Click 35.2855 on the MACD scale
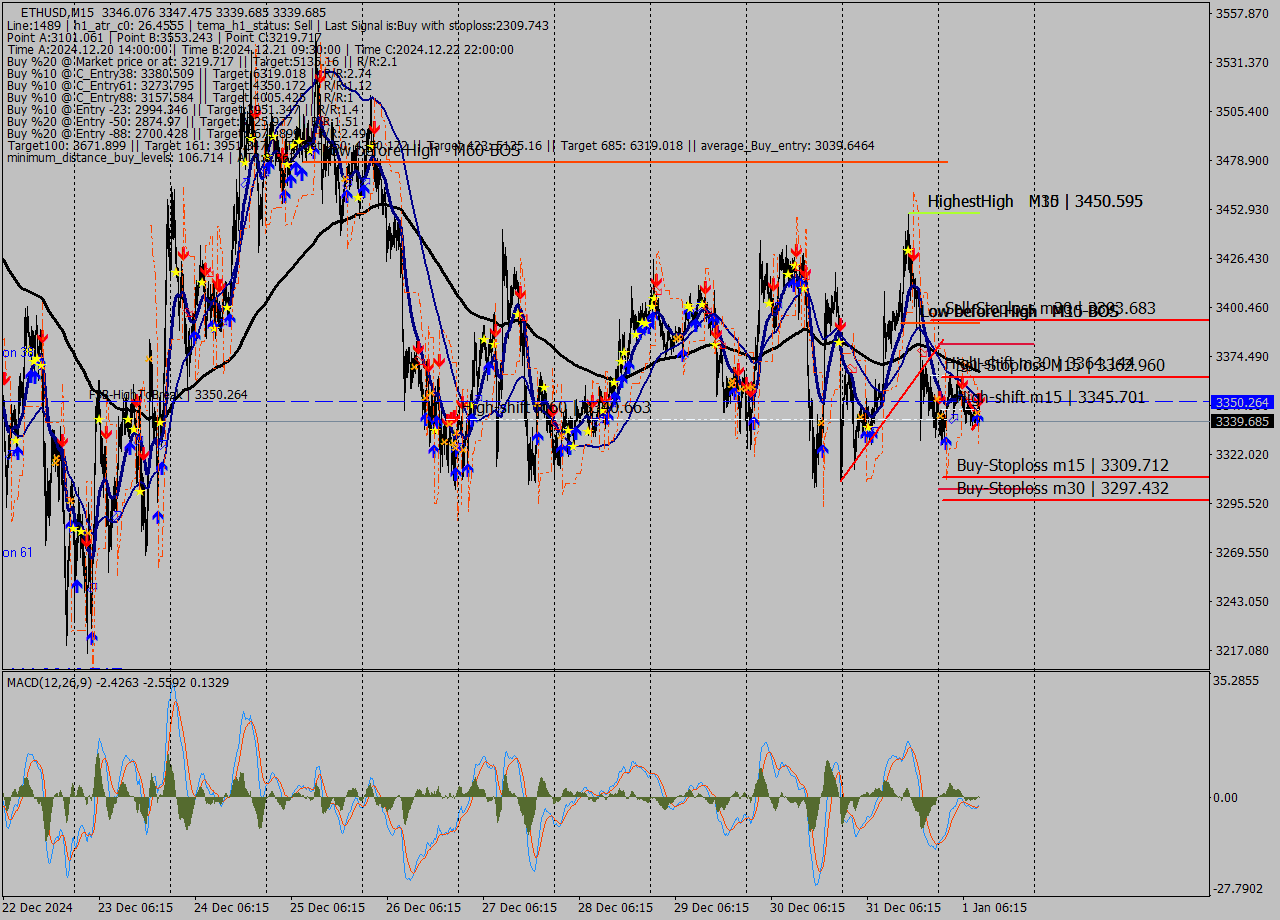Viewport: 1280px width, 920px height. pos(1237,681)
